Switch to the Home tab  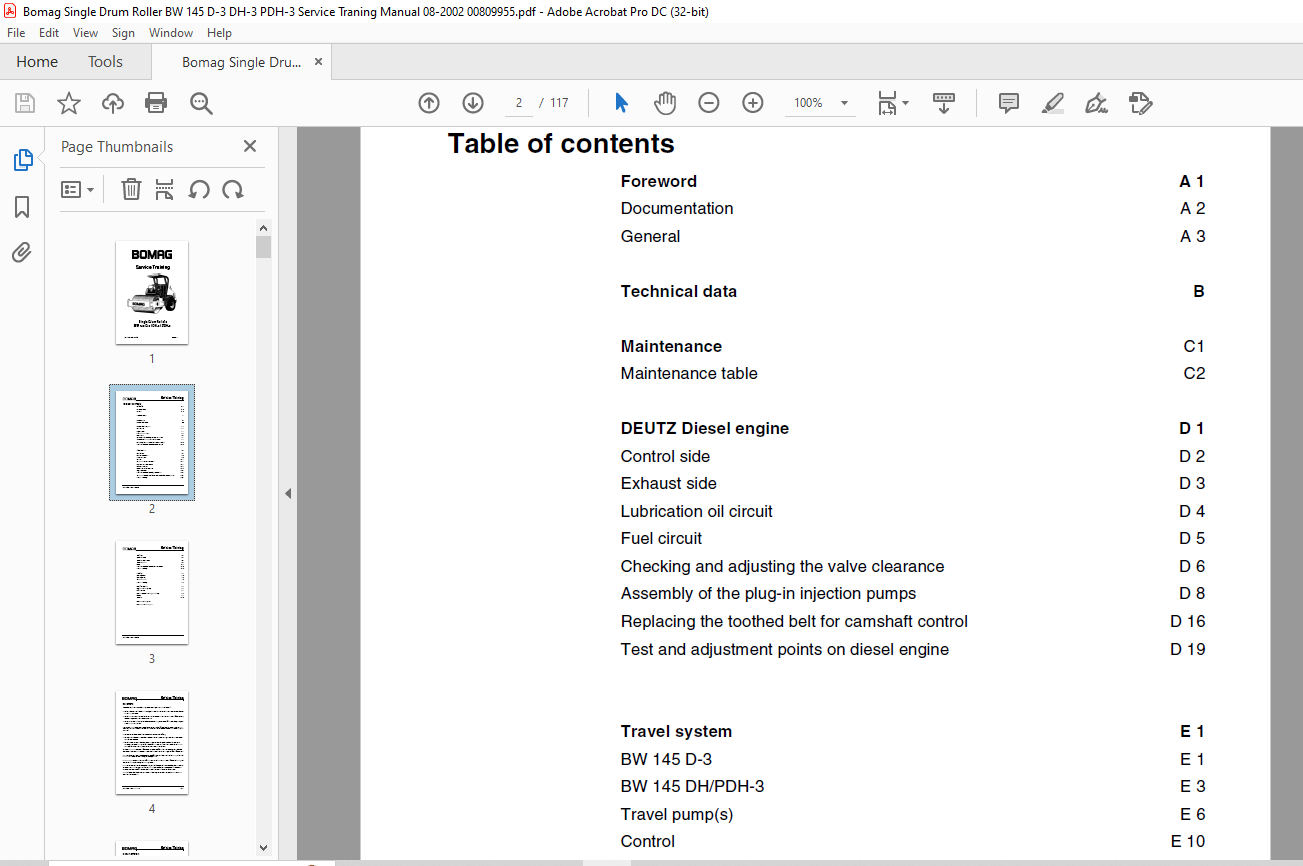(37, 62)
